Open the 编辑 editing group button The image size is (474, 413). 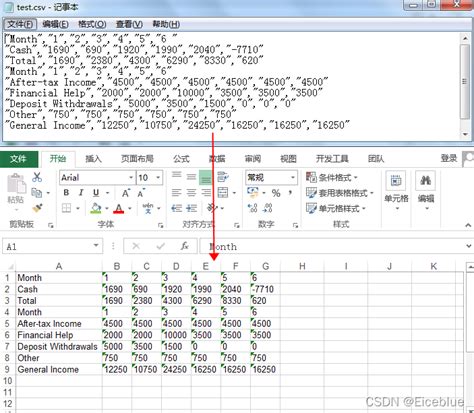click(426, 191)
